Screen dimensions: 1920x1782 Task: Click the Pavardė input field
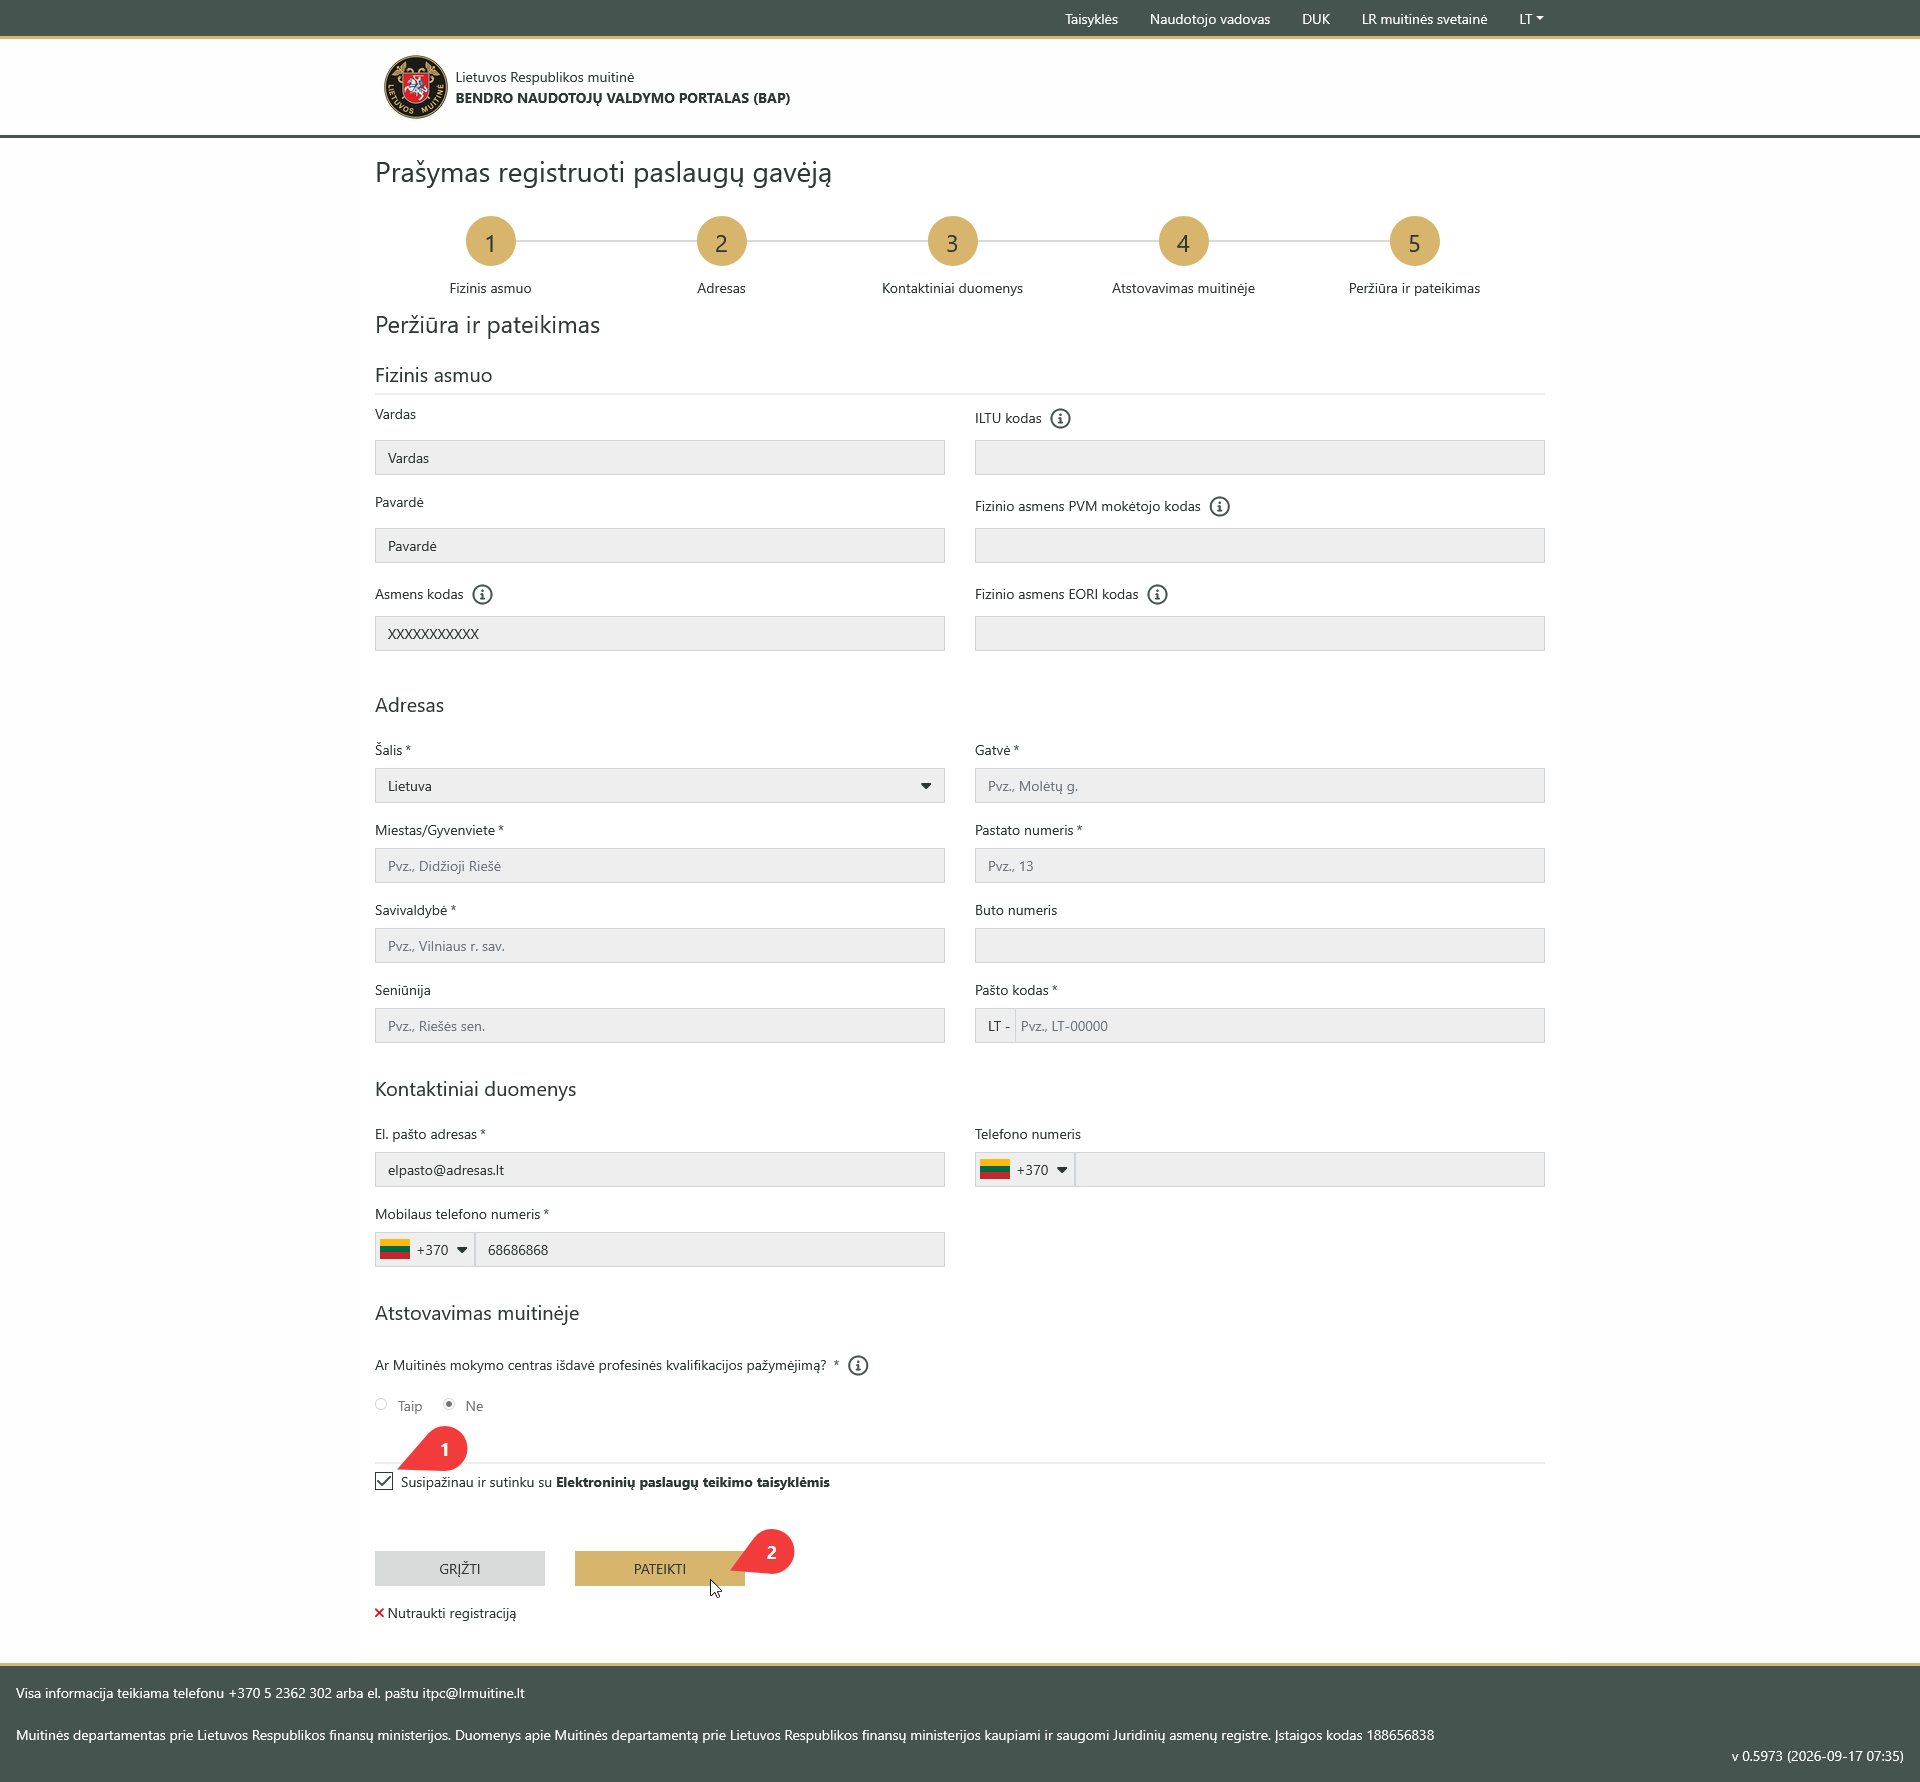[660, 546]
